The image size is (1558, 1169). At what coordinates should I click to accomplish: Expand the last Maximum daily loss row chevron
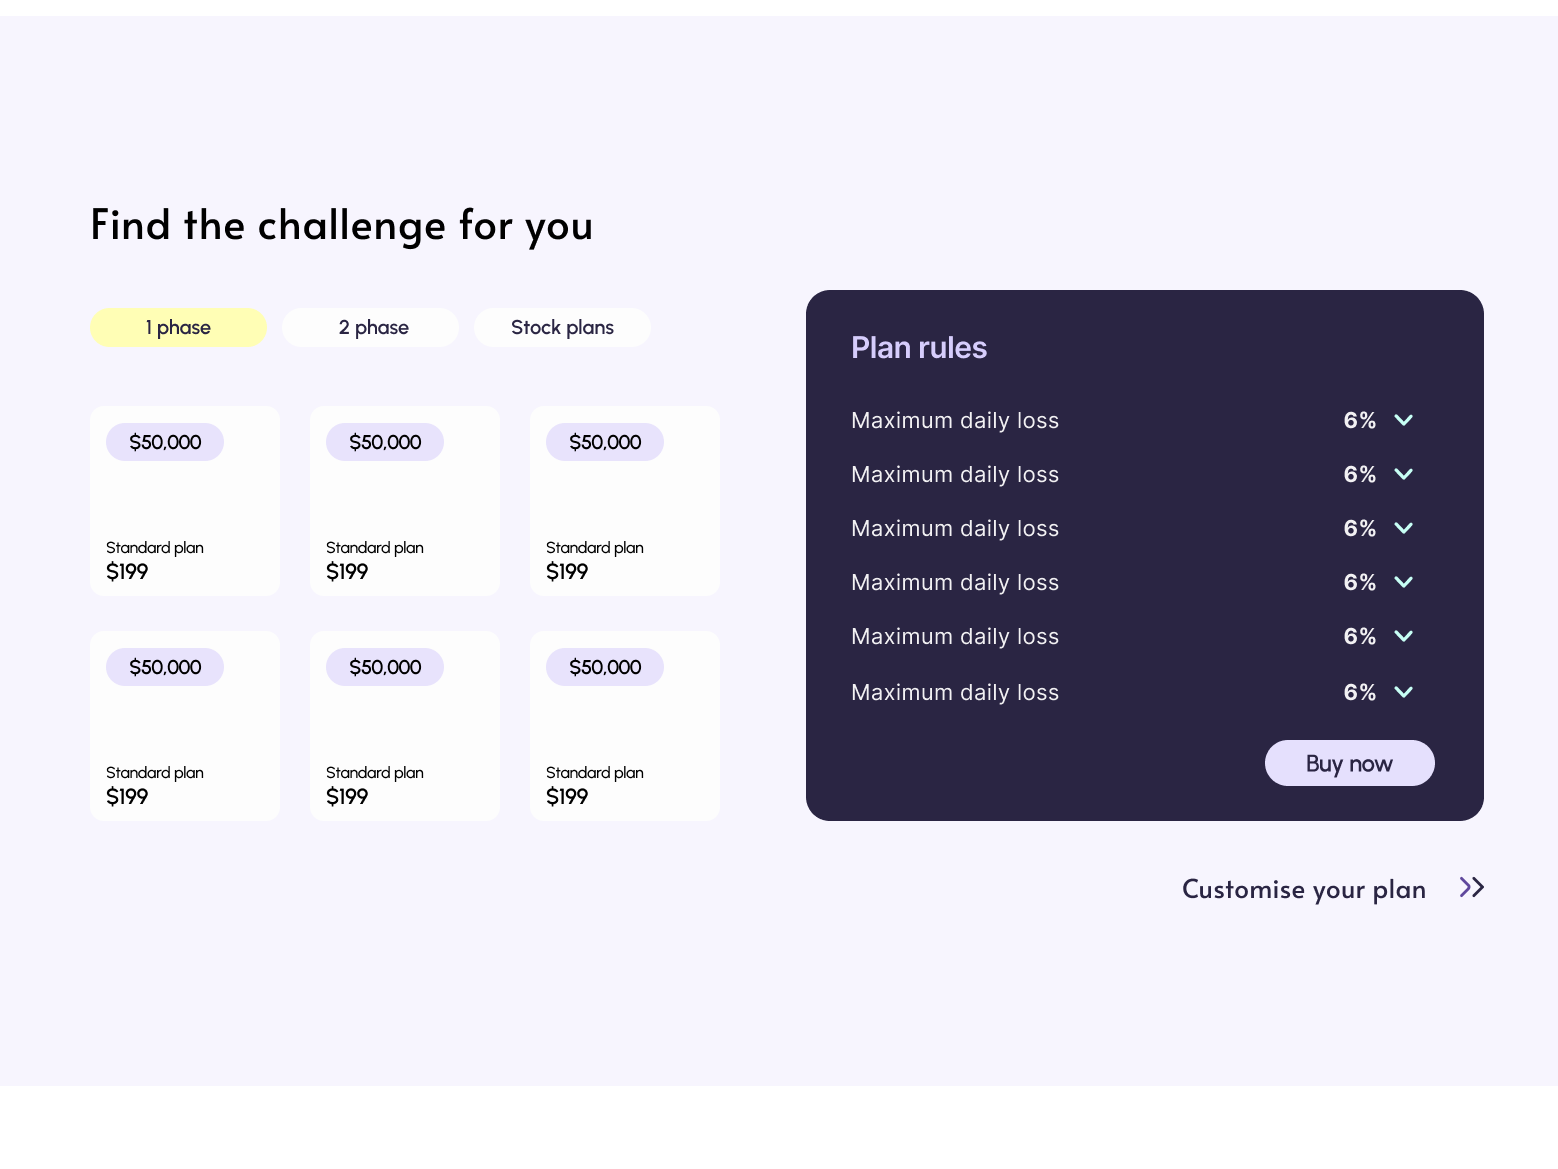pos(1403,692)
